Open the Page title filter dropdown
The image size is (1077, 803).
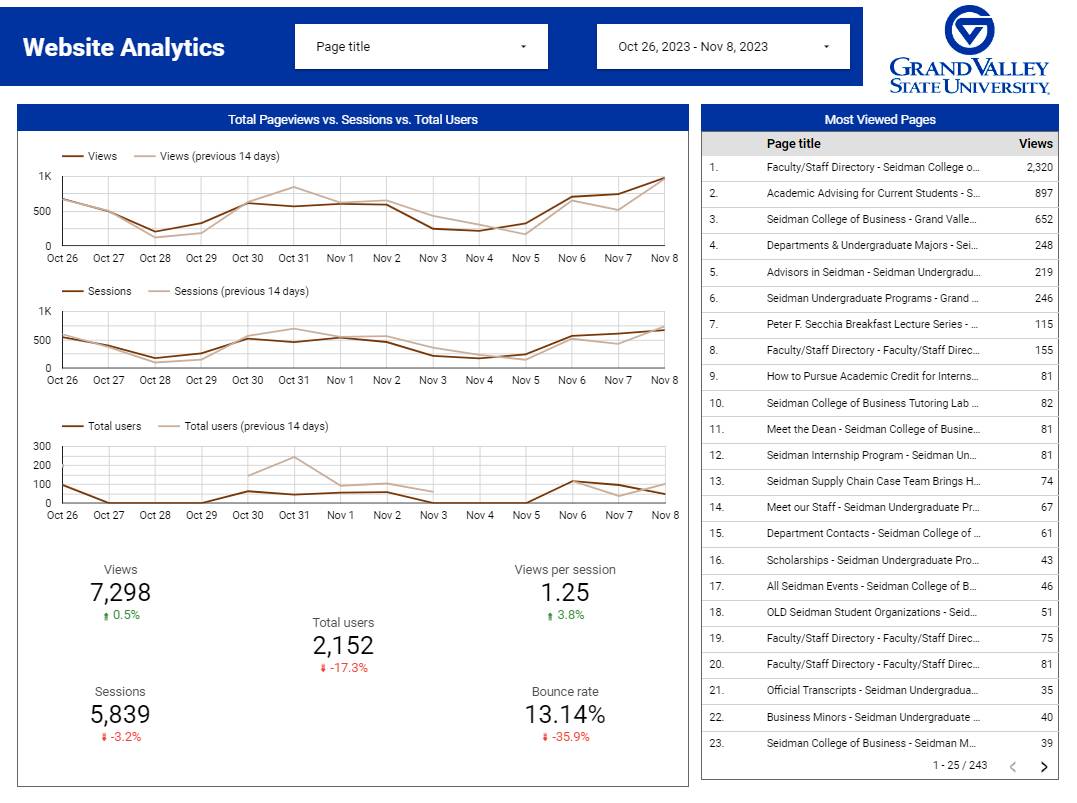(421, 45)
